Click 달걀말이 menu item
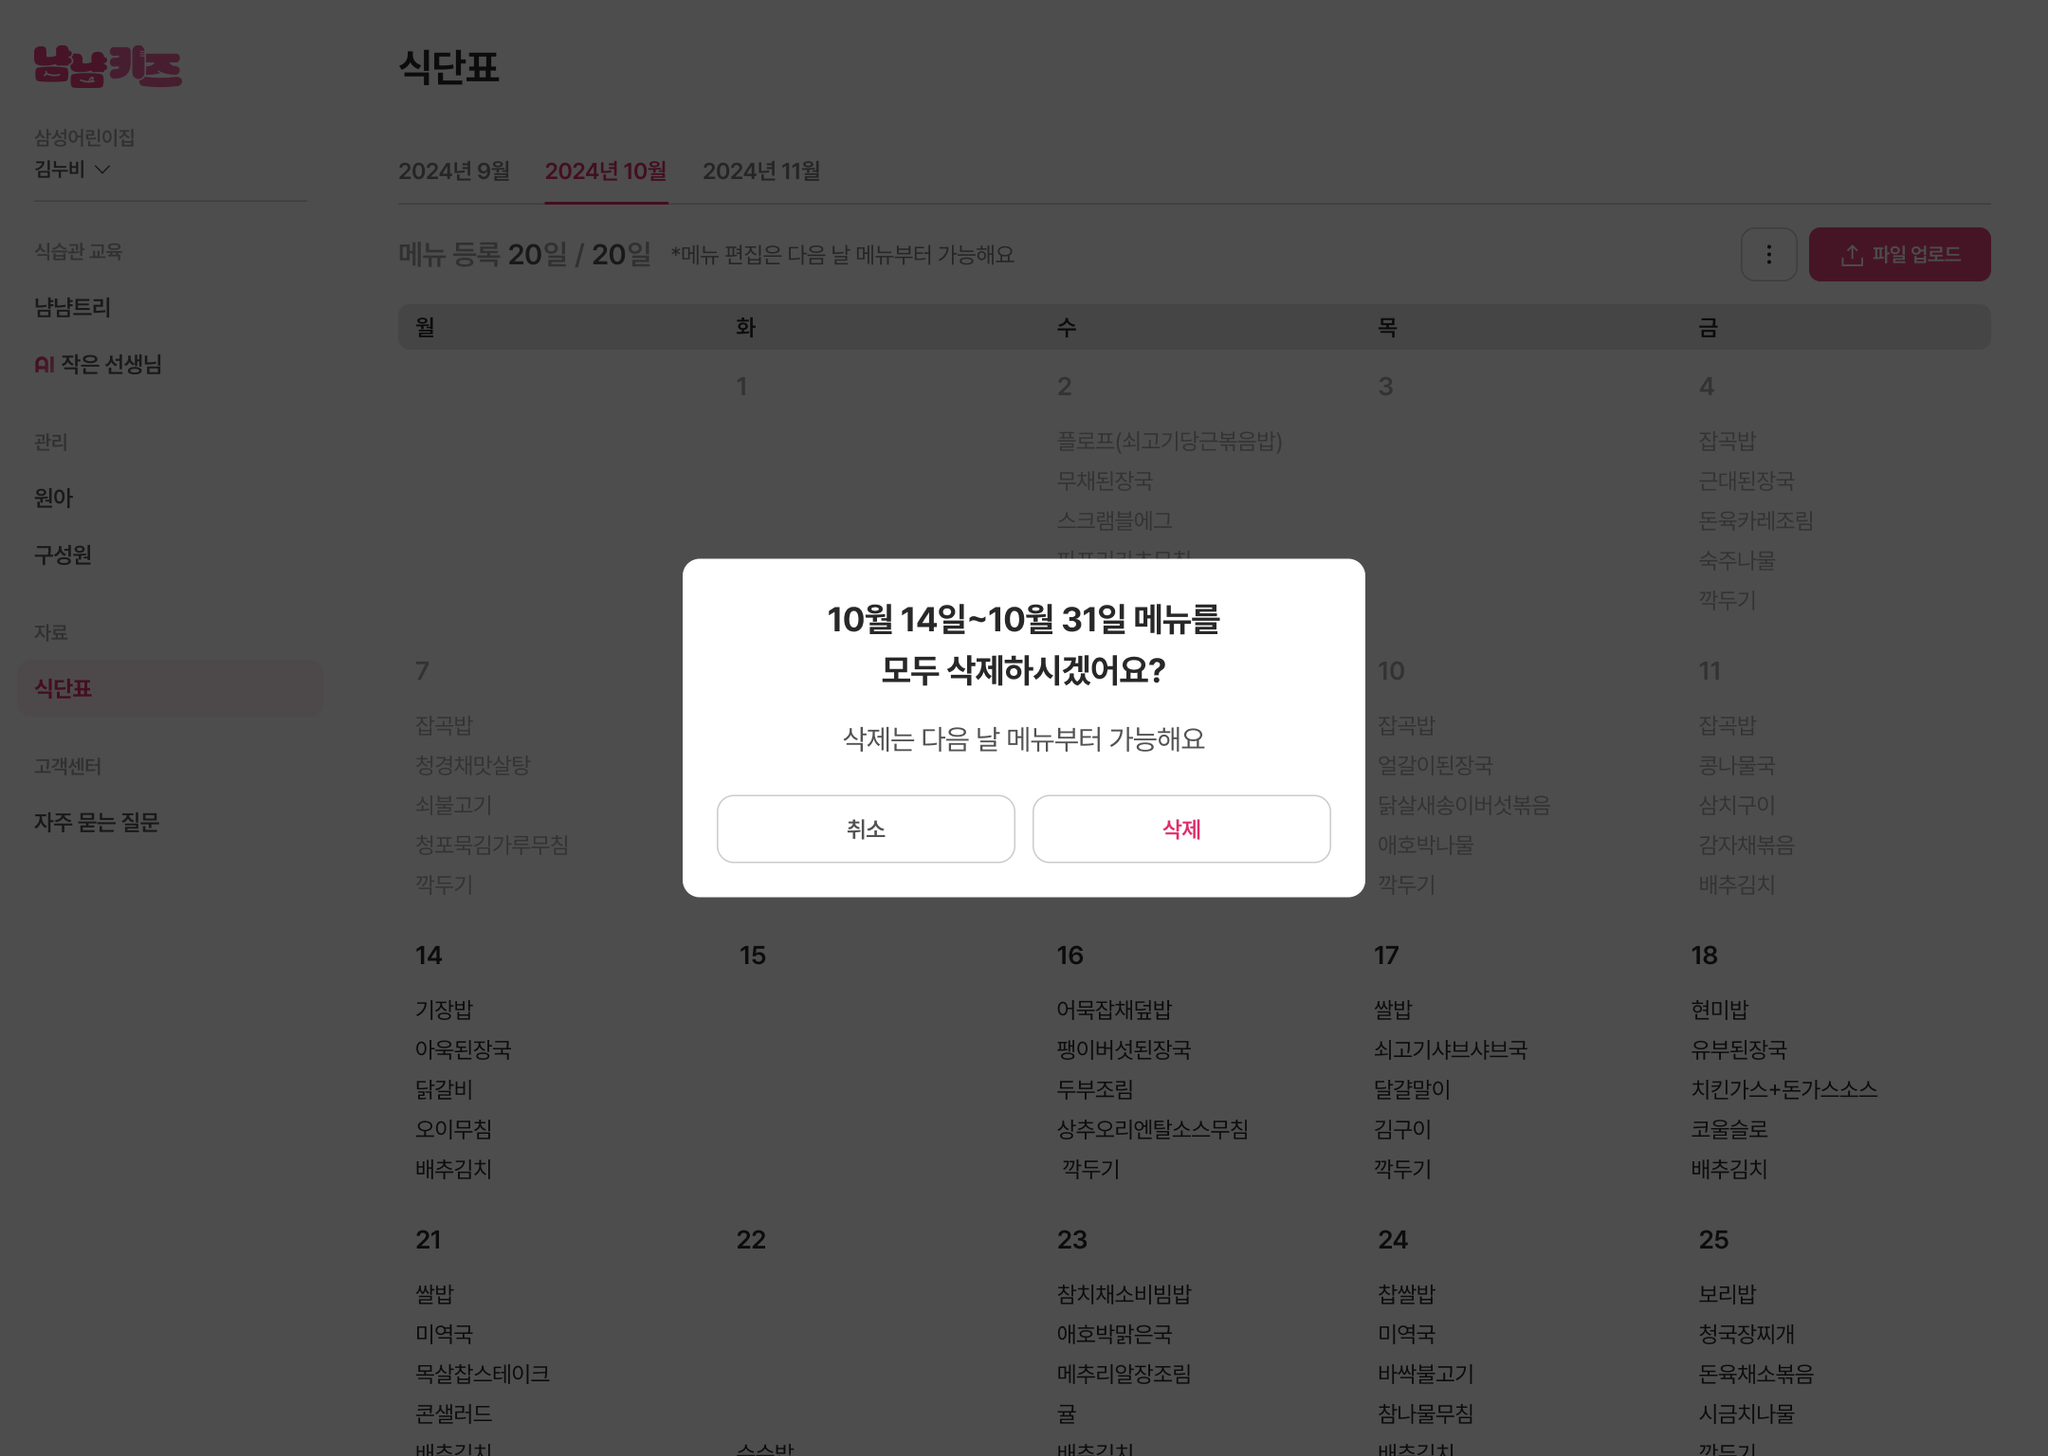Image resolution: width=2048 pixels, height=1456 pixels. tap(1412, 1089)
